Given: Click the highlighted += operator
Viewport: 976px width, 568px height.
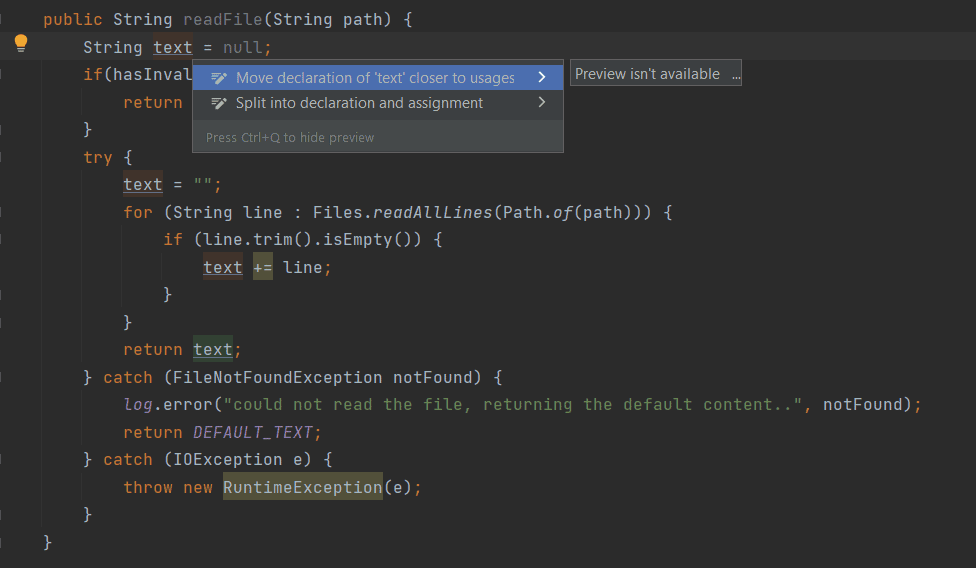Looking at the screenshot, I should [263, 268].
